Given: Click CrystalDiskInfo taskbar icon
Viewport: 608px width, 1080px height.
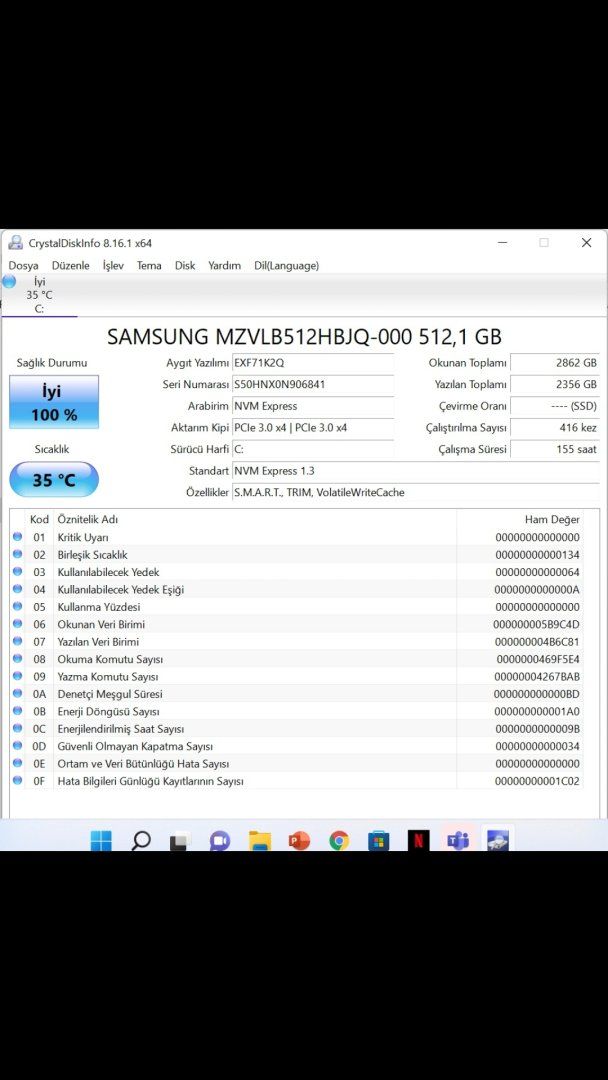Looking at the screenshot, I should [497, 840].
